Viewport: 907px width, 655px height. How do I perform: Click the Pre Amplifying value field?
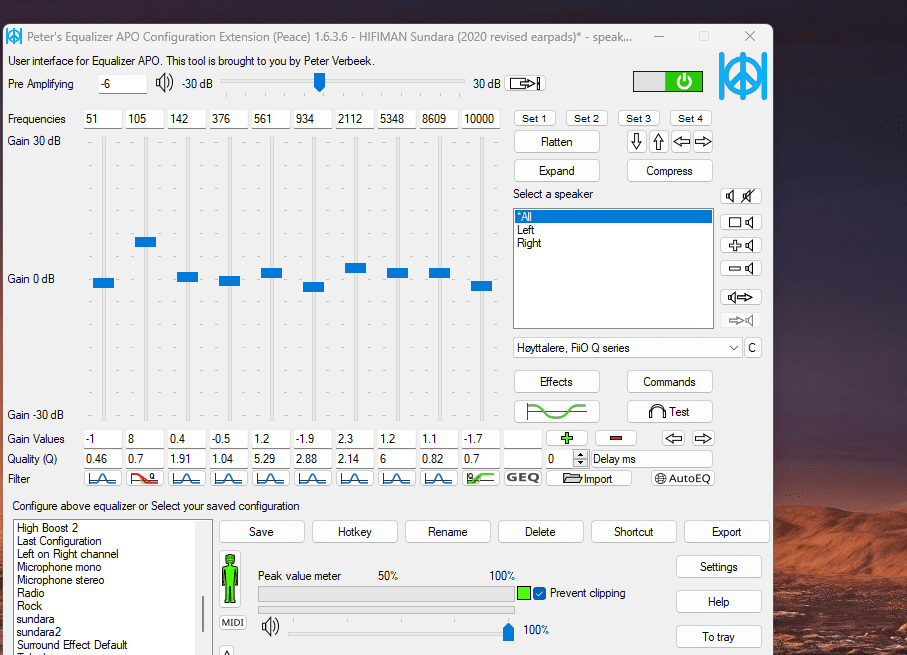tap(122, 84)
